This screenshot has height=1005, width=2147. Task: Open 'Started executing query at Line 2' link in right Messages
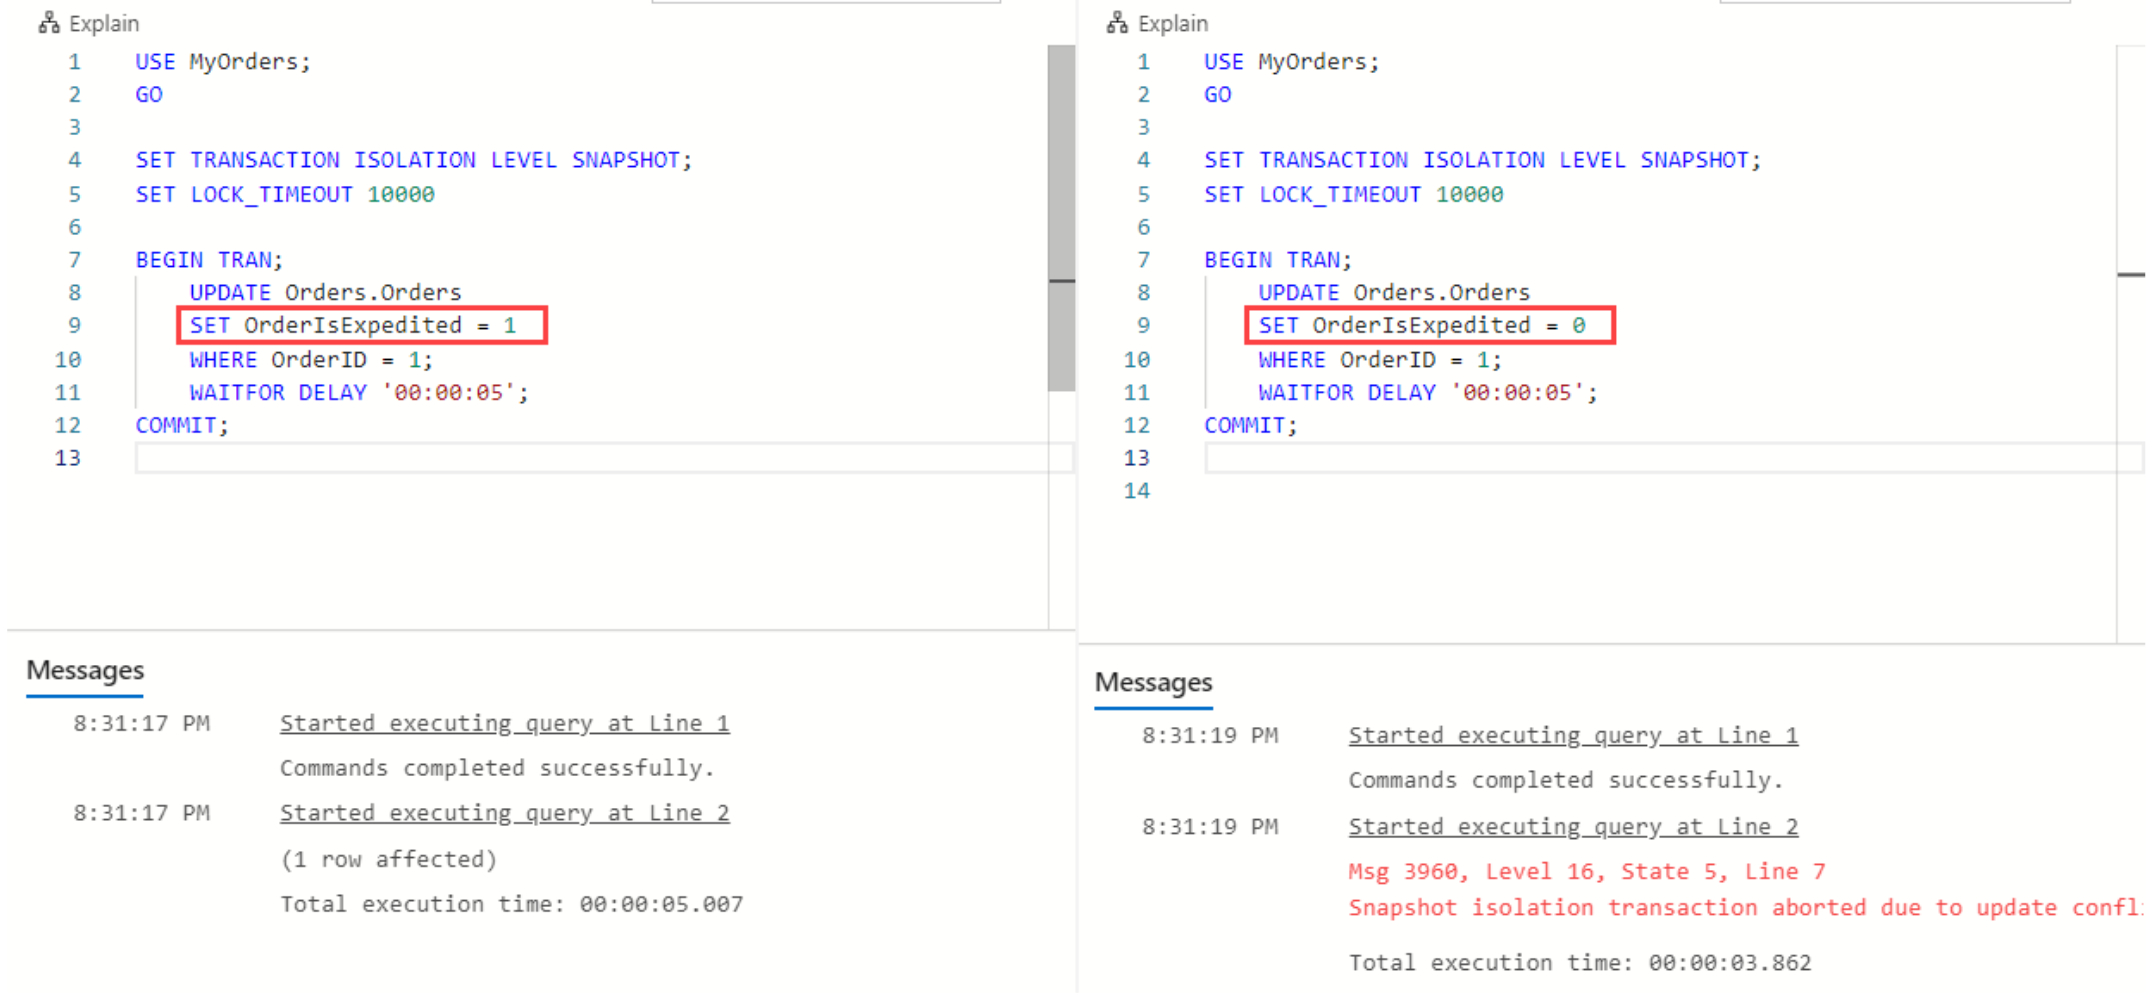point(1573,826)
